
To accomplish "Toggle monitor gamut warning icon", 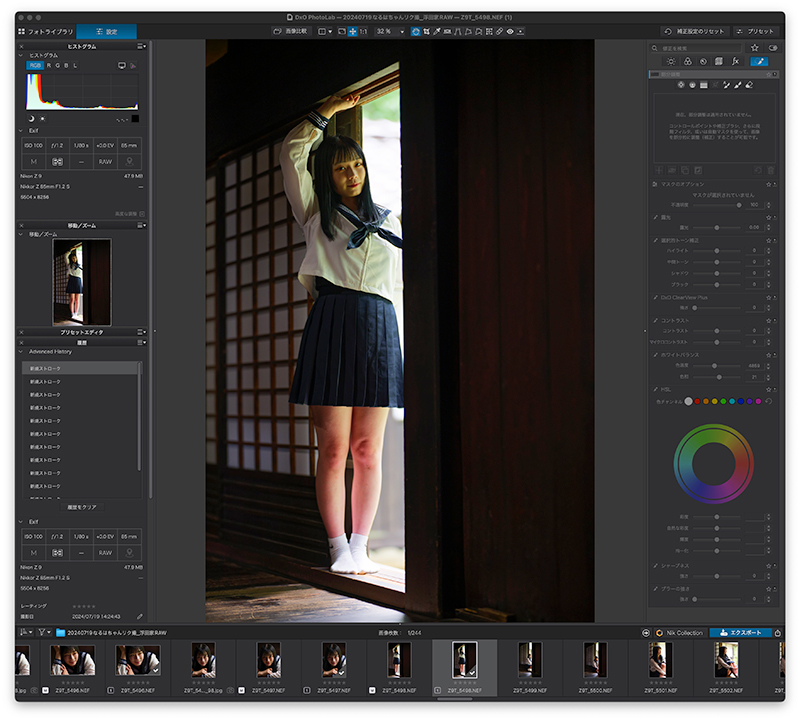I will (122, 65).
